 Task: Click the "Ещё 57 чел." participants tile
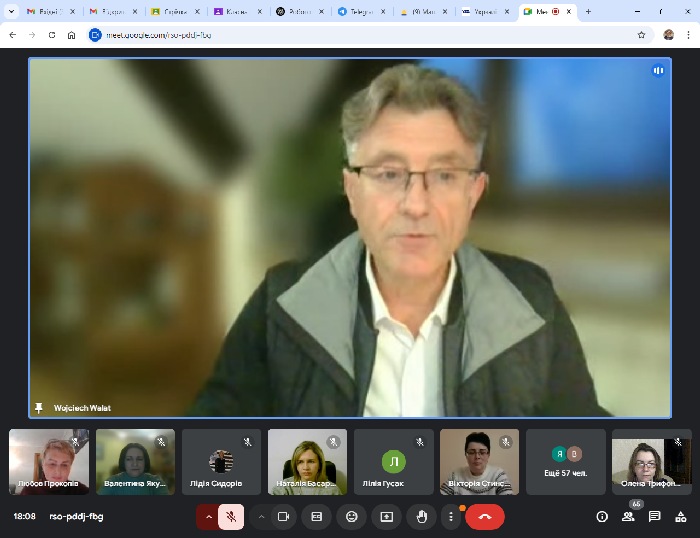[x=566, y=462]
